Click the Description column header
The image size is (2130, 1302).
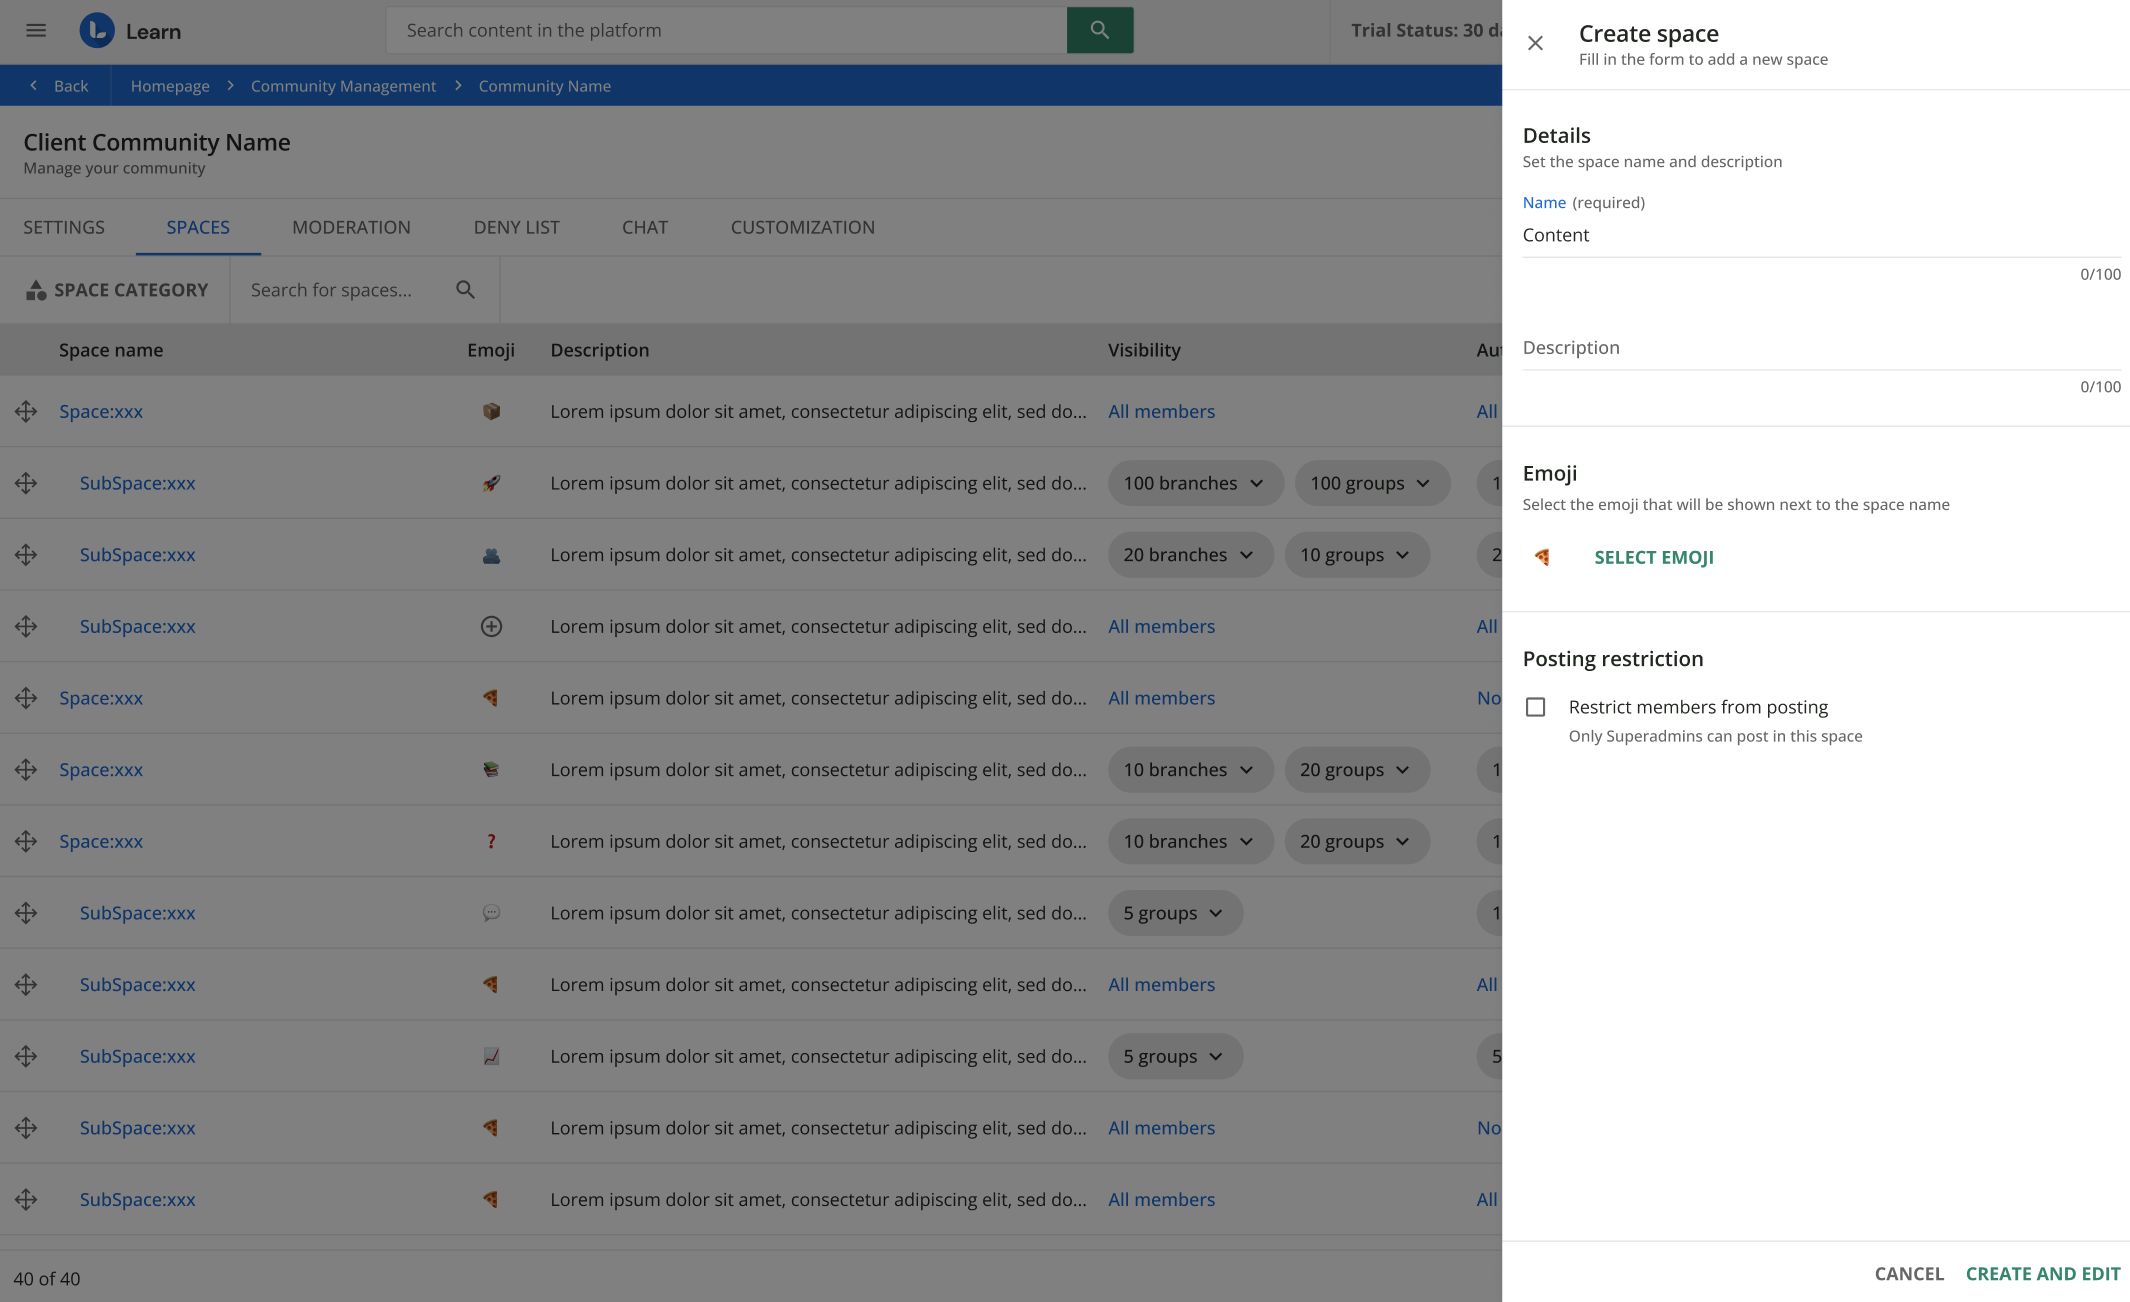[x=599, y=350]
